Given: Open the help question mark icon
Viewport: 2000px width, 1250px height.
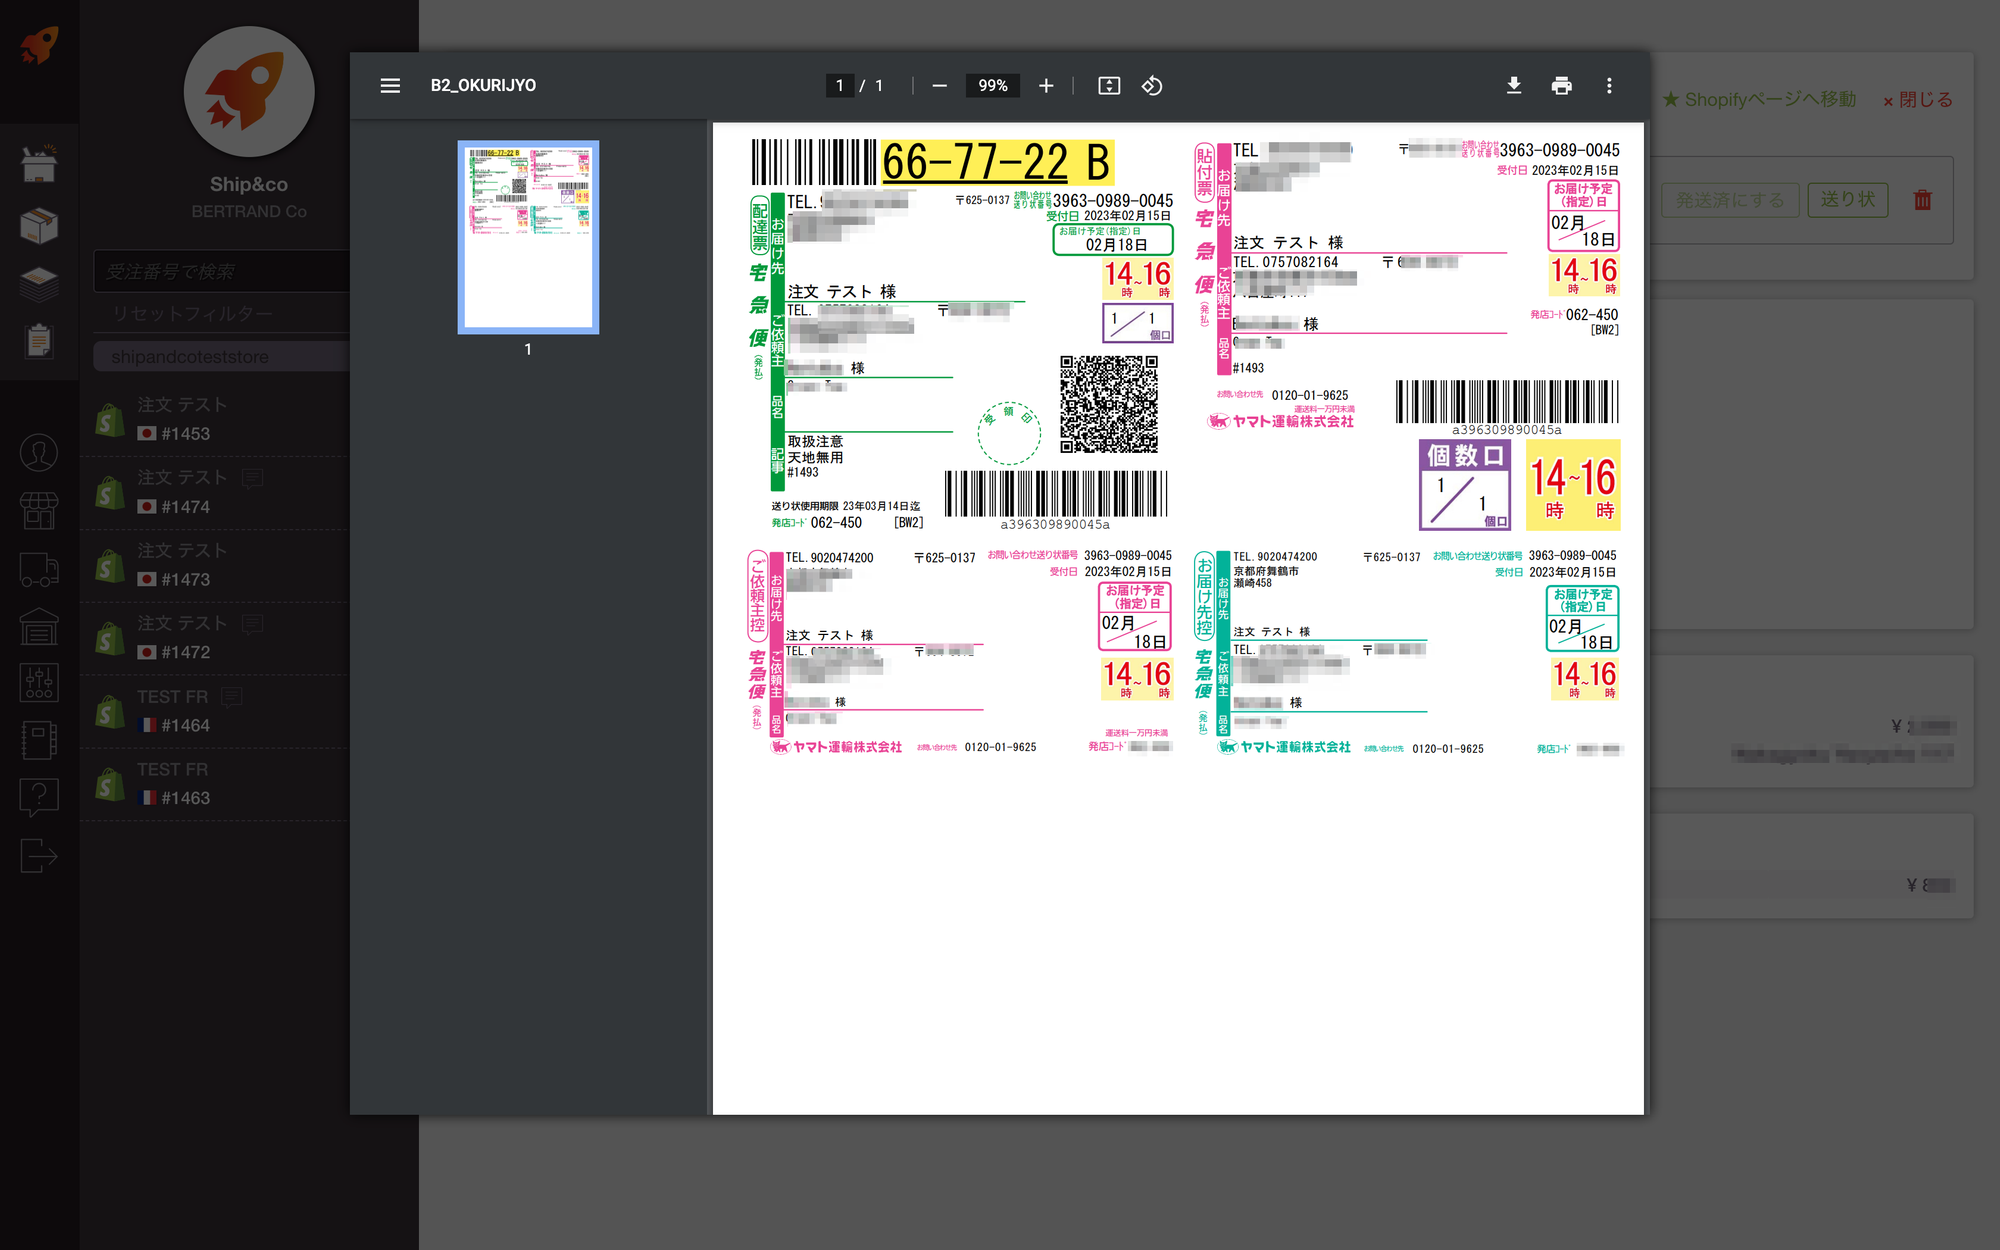Looking at the screenshot, I should click(x=39, y=797).
